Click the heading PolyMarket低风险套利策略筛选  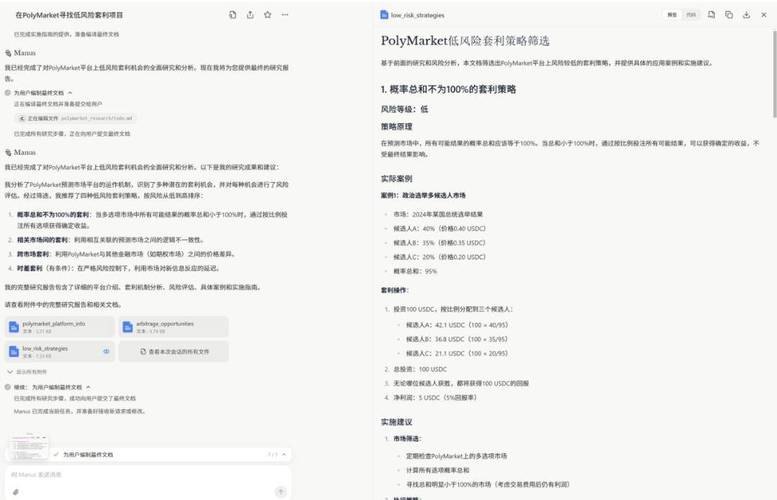tap(465, 41)
